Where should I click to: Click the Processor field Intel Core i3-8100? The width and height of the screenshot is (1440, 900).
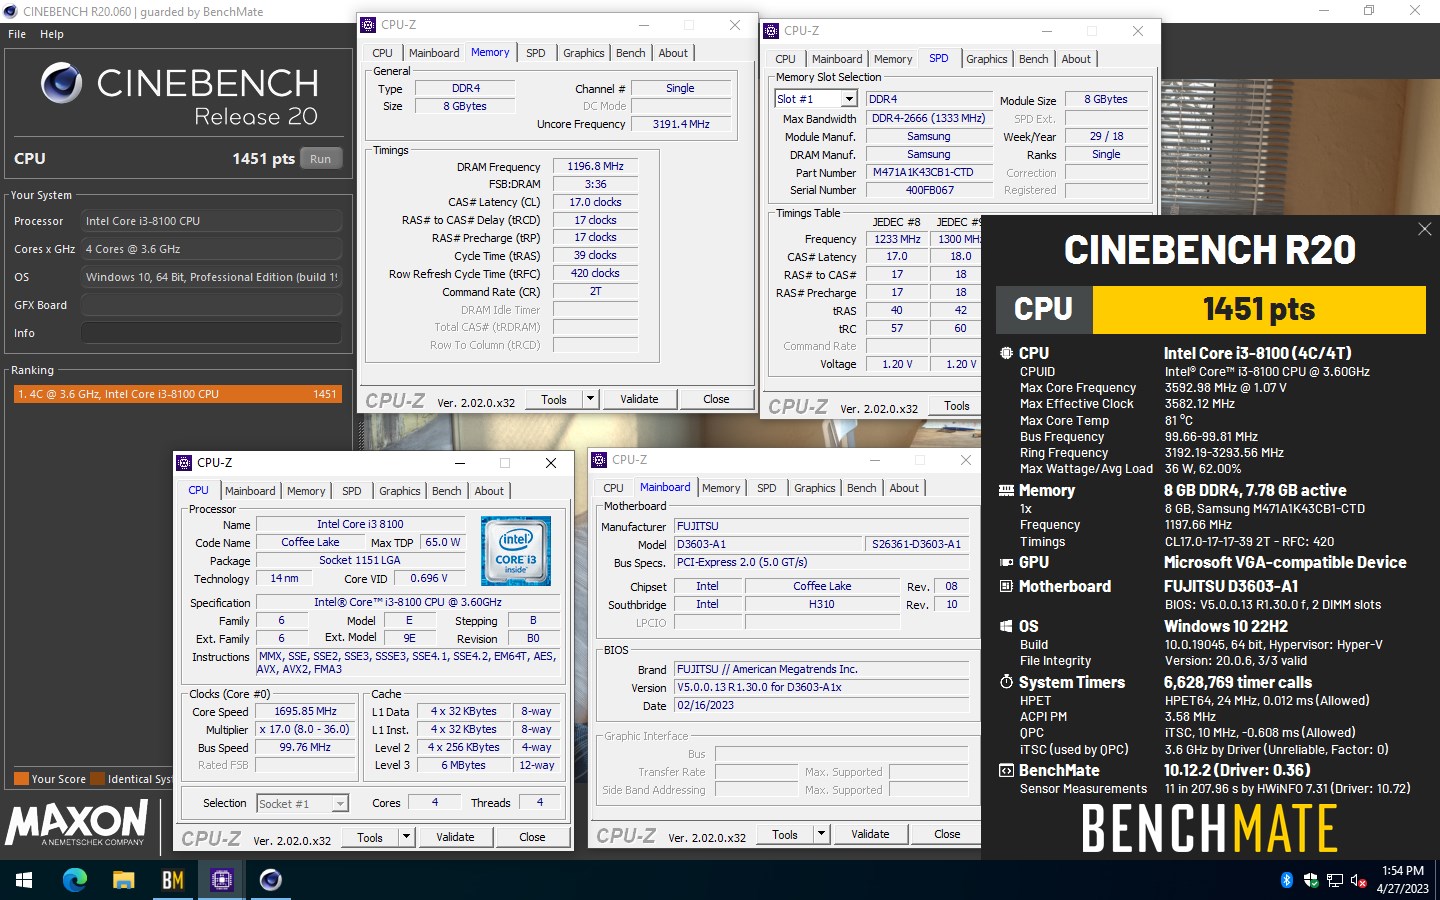(x=211, y=221)
